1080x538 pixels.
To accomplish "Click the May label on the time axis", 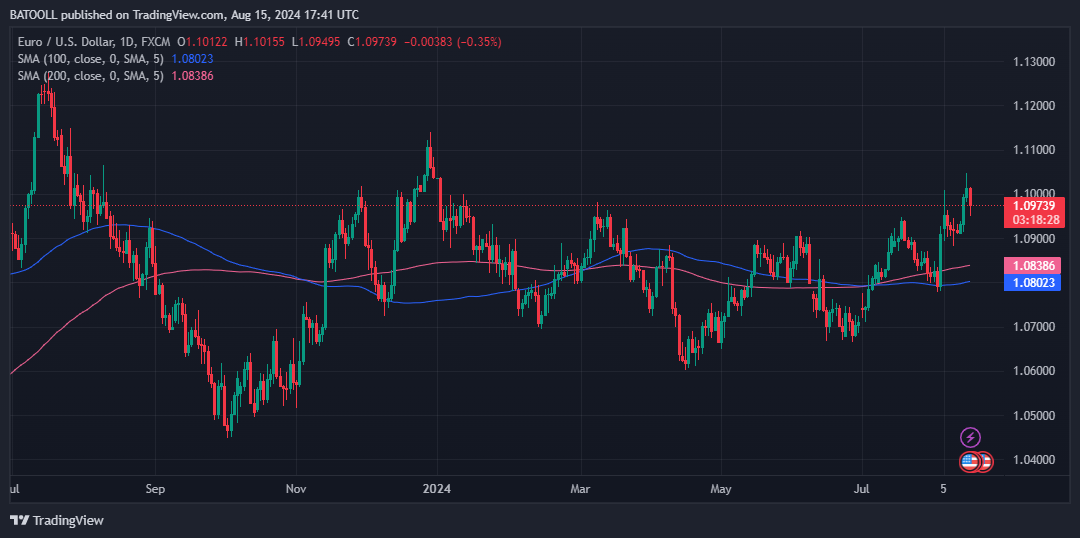I will pos(721,489).
